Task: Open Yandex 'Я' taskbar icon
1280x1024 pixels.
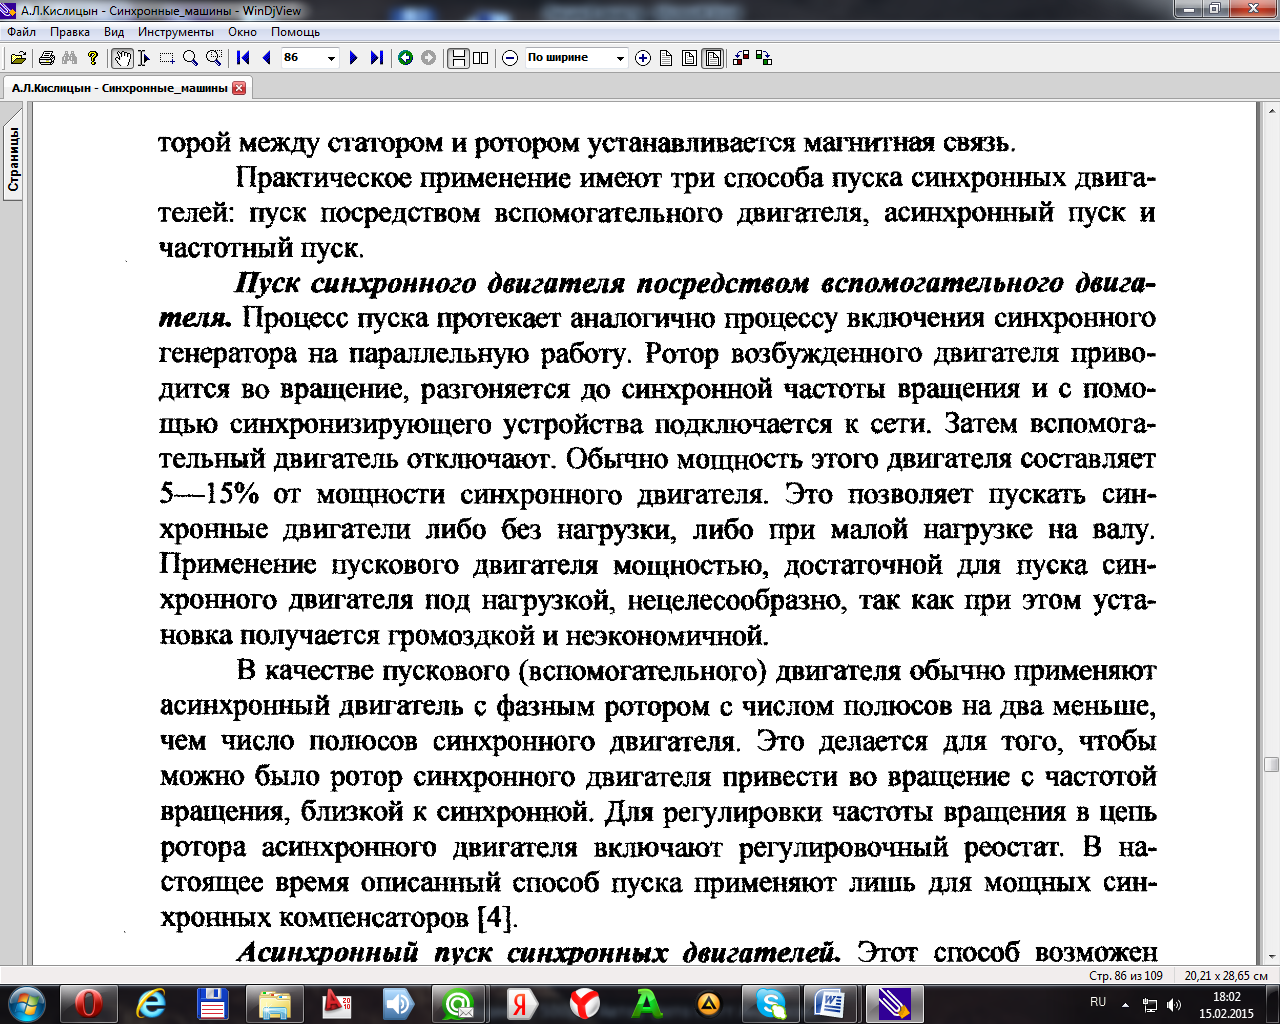Action: (x=522, y=1003)
